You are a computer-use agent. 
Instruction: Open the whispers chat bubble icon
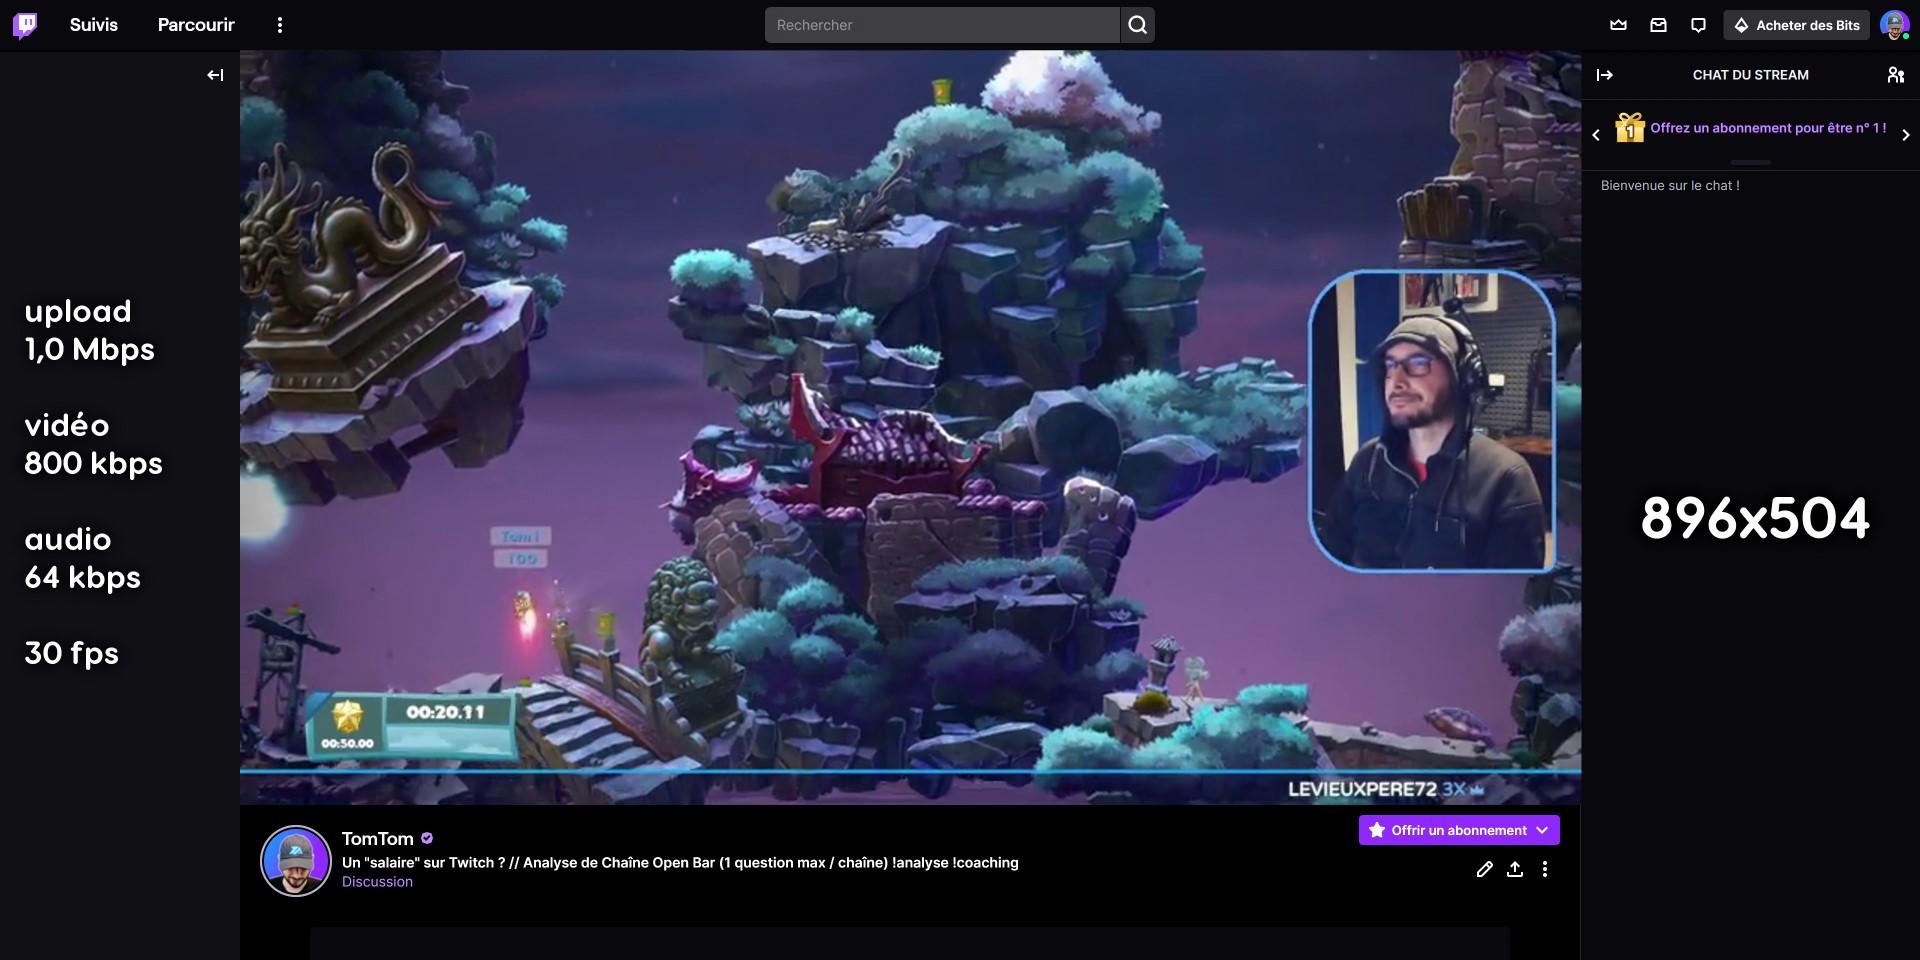[x=1698, y=25]
